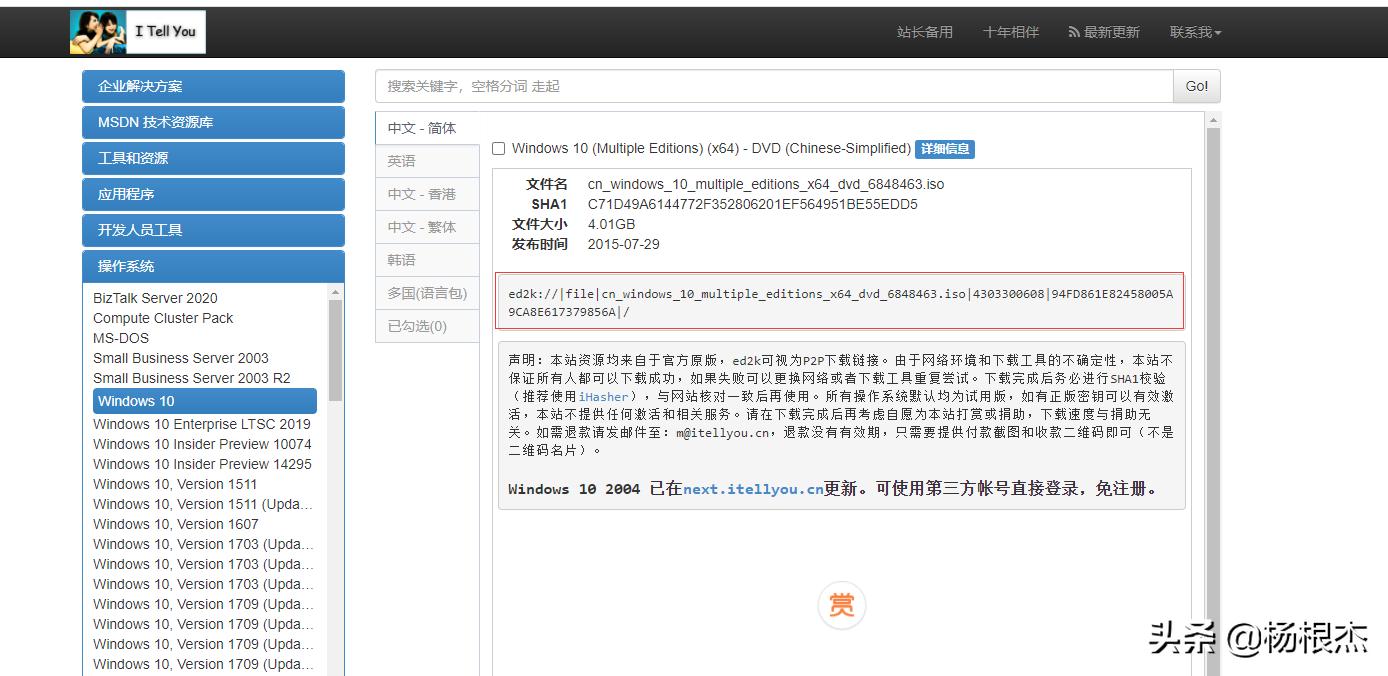Screen dimensions: 1388x676
Task: Switch to the 韩语 tab
Action: tap(427, 259)
